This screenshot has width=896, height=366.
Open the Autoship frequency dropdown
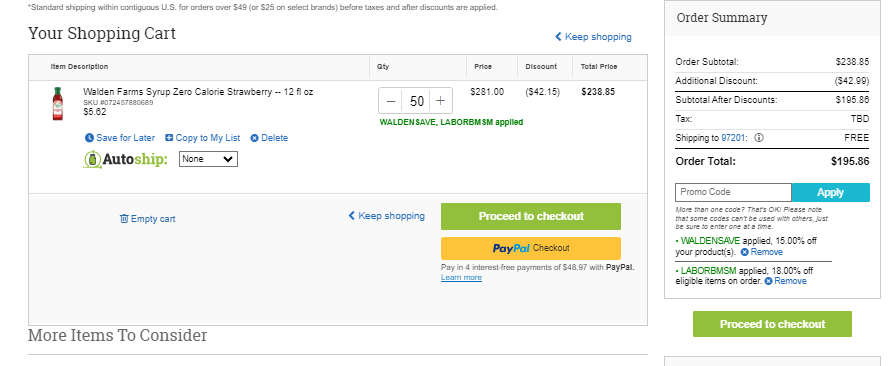208,159
